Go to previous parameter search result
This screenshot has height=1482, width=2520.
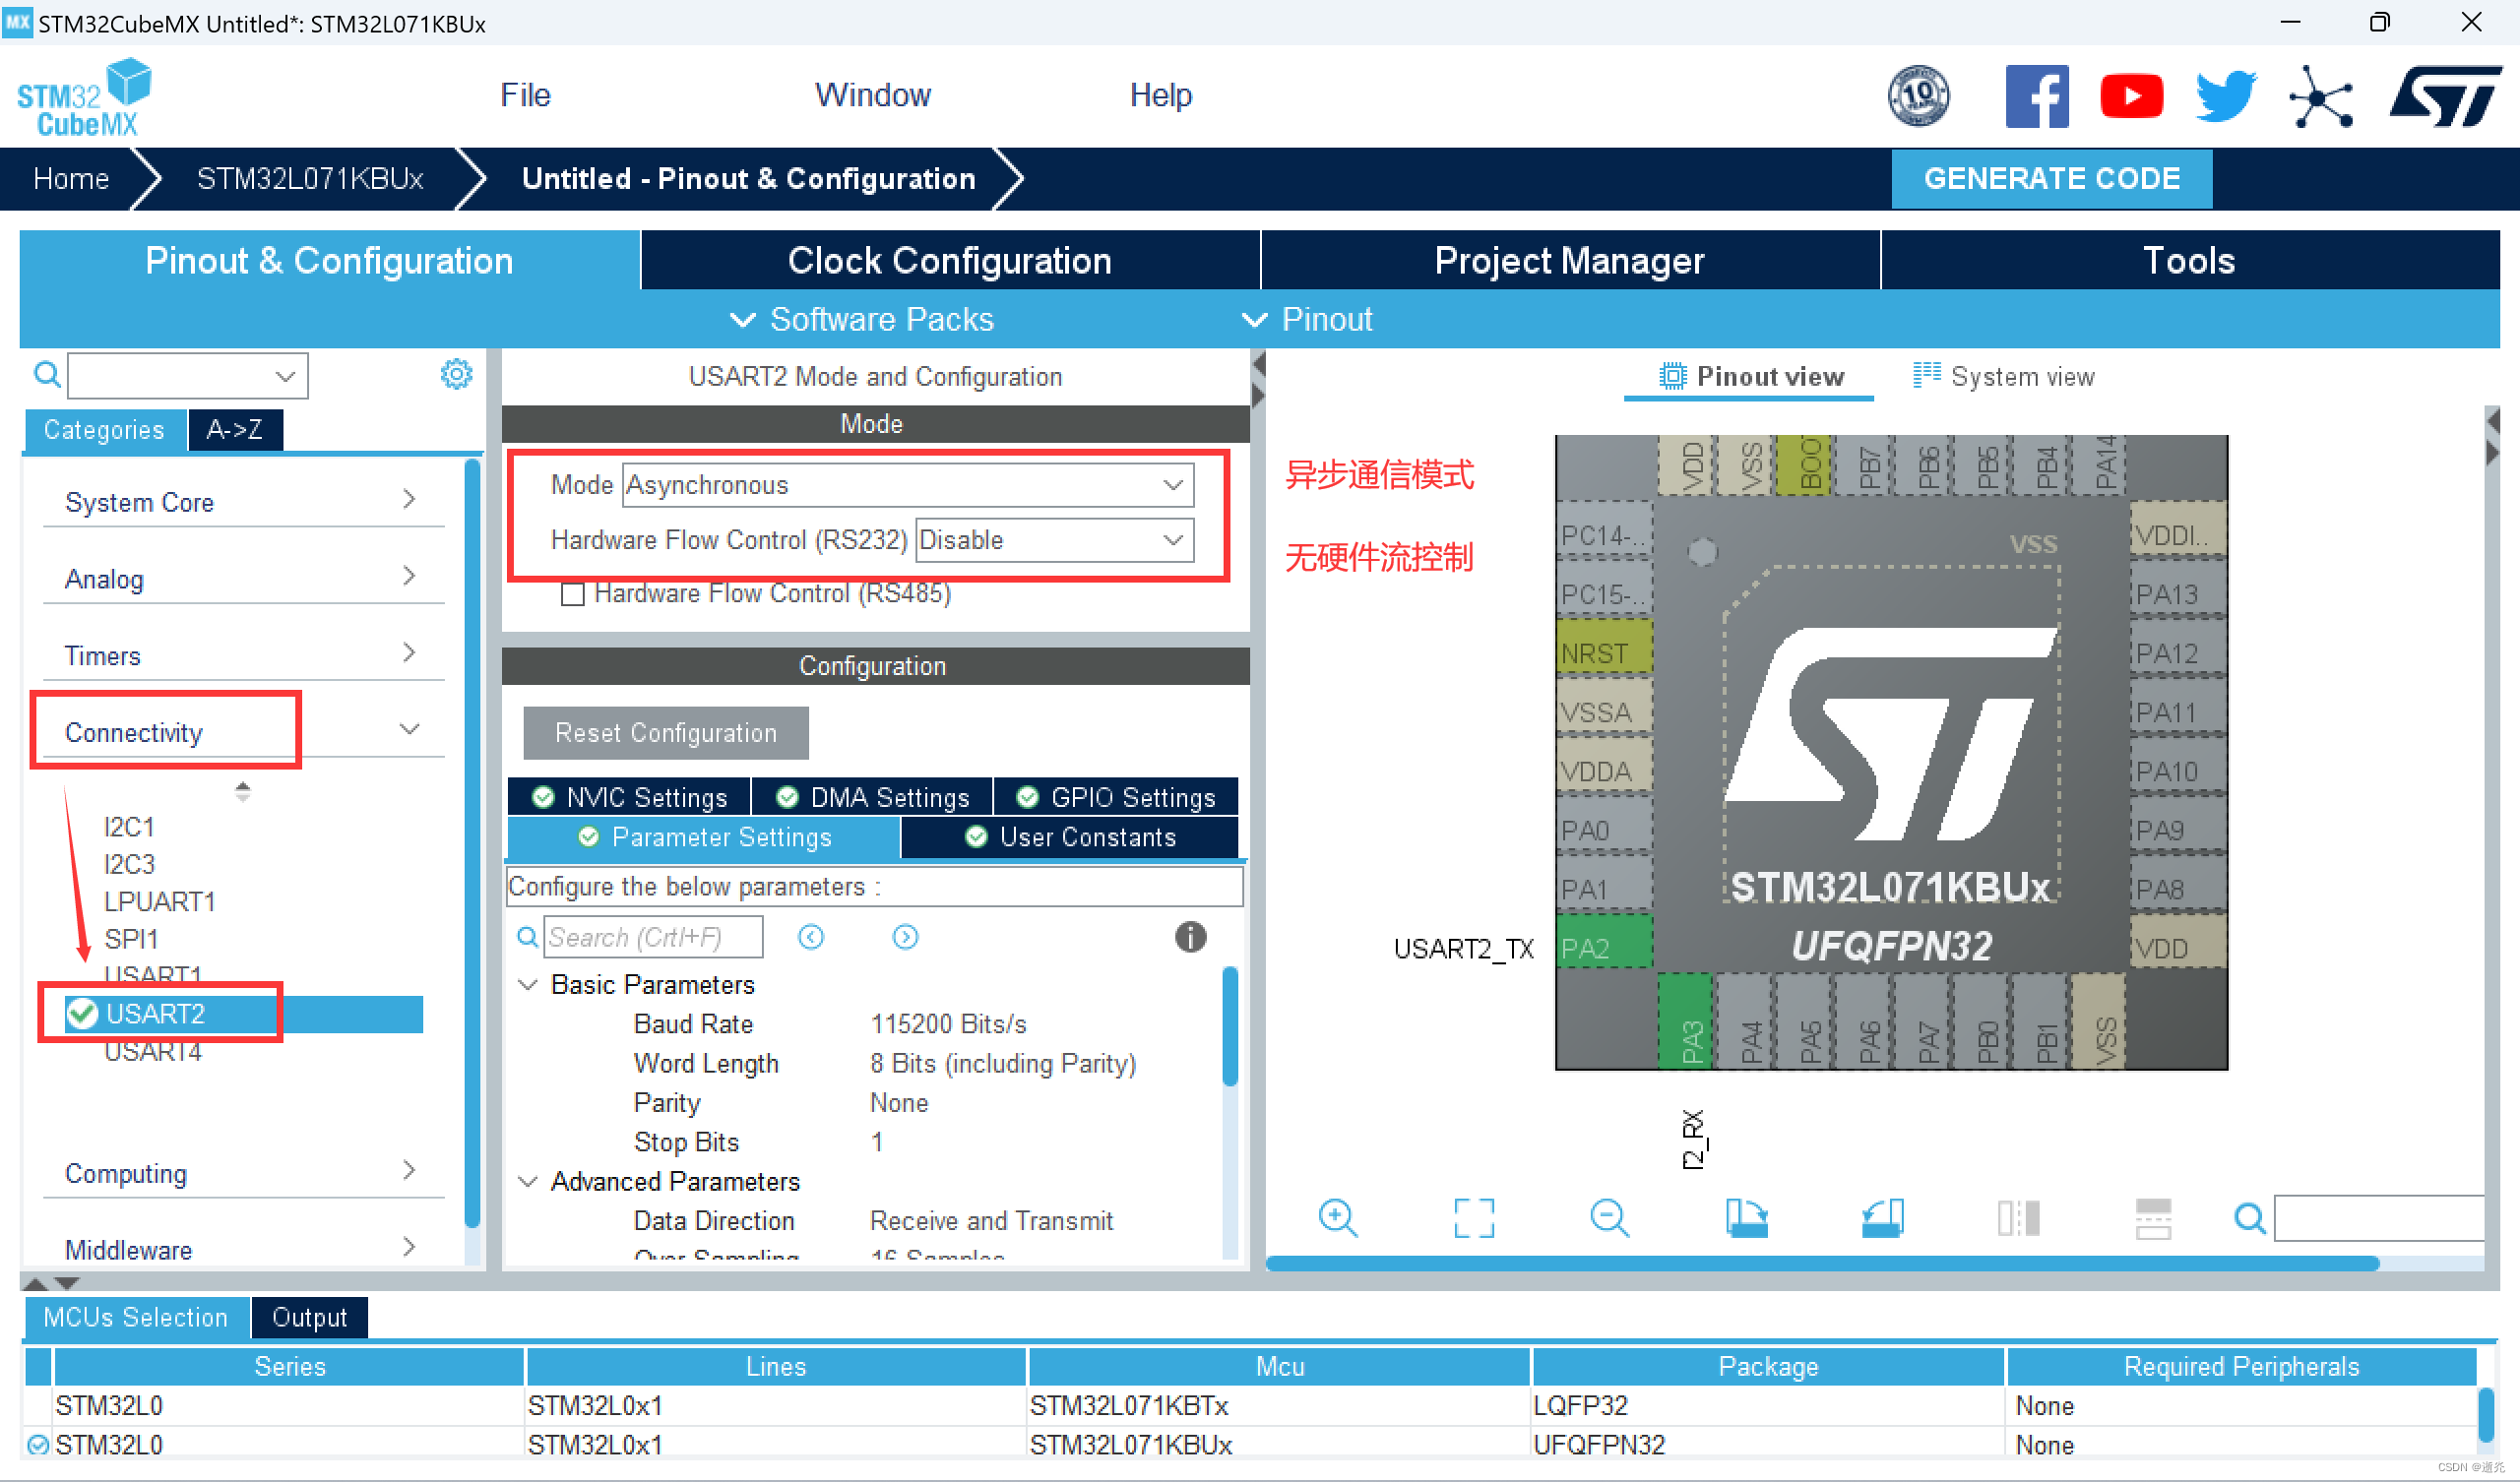click(x=811, y=937)
